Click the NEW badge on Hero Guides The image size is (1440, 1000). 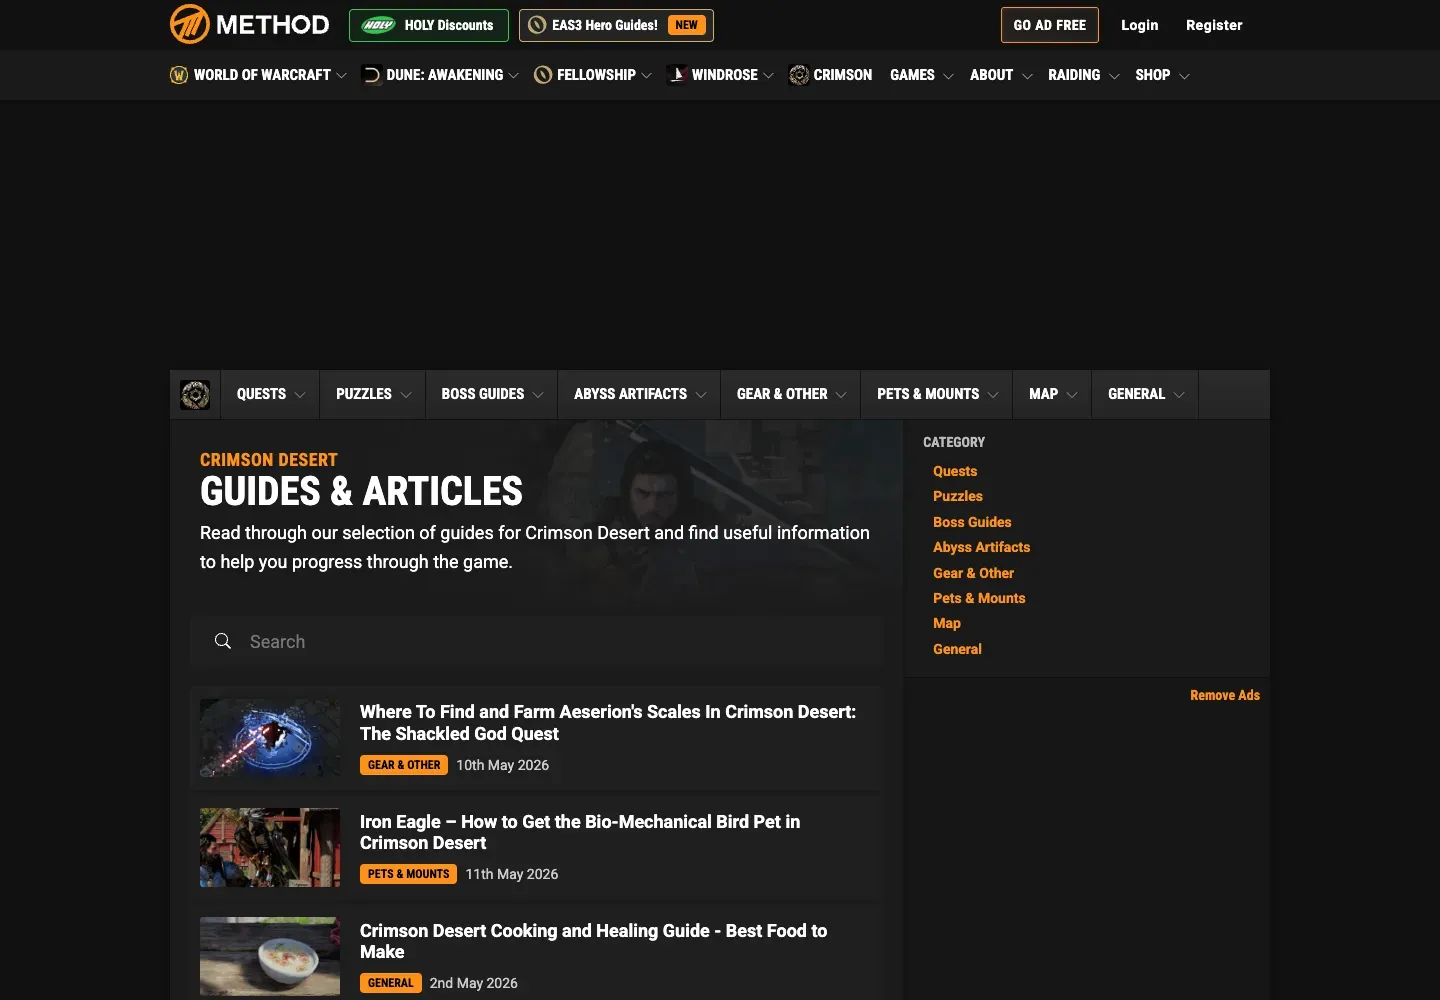tap(686, 25)
